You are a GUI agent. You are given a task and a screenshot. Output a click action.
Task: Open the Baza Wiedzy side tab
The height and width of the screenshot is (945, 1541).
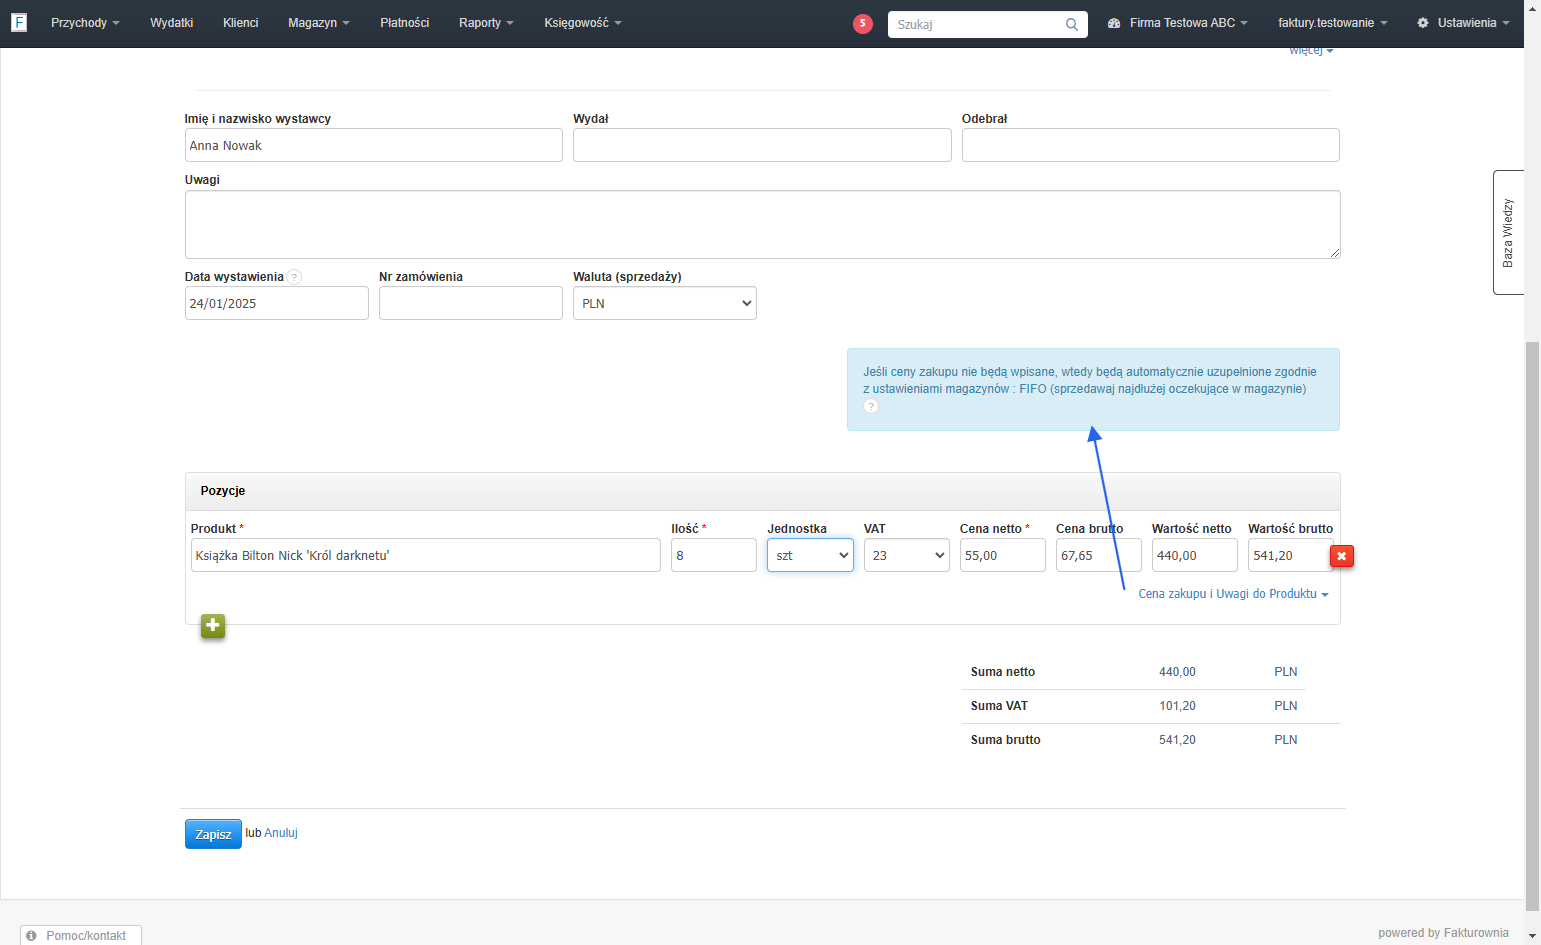[x=1508, y=232]
